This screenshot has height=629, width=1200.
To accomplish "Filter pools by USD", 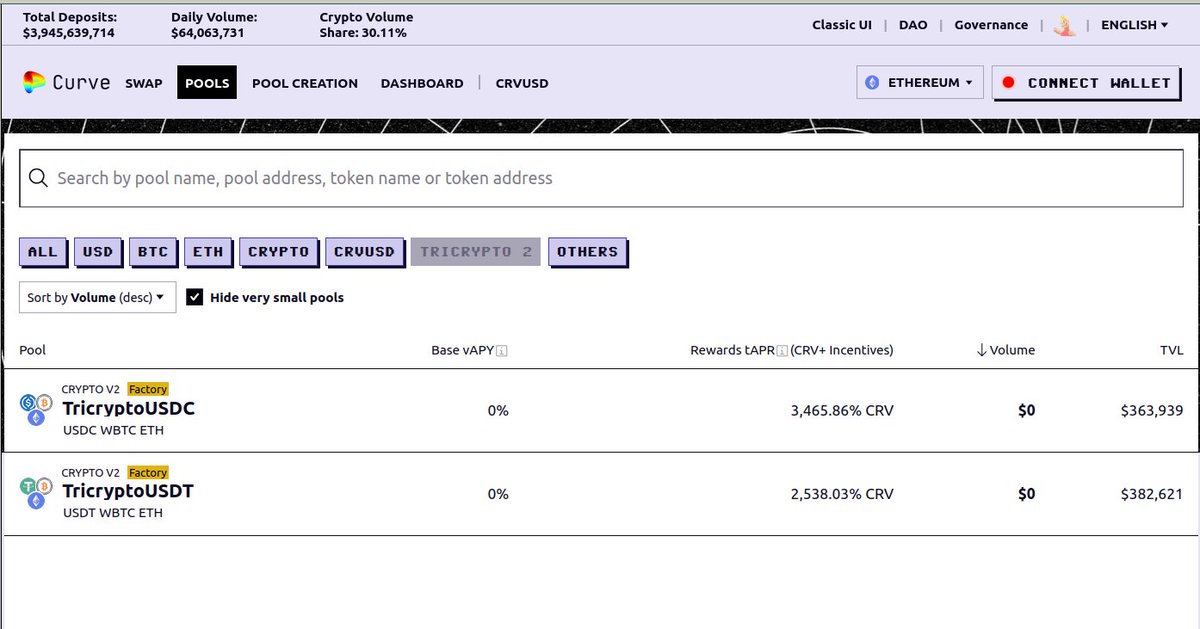I will point(98,252).
